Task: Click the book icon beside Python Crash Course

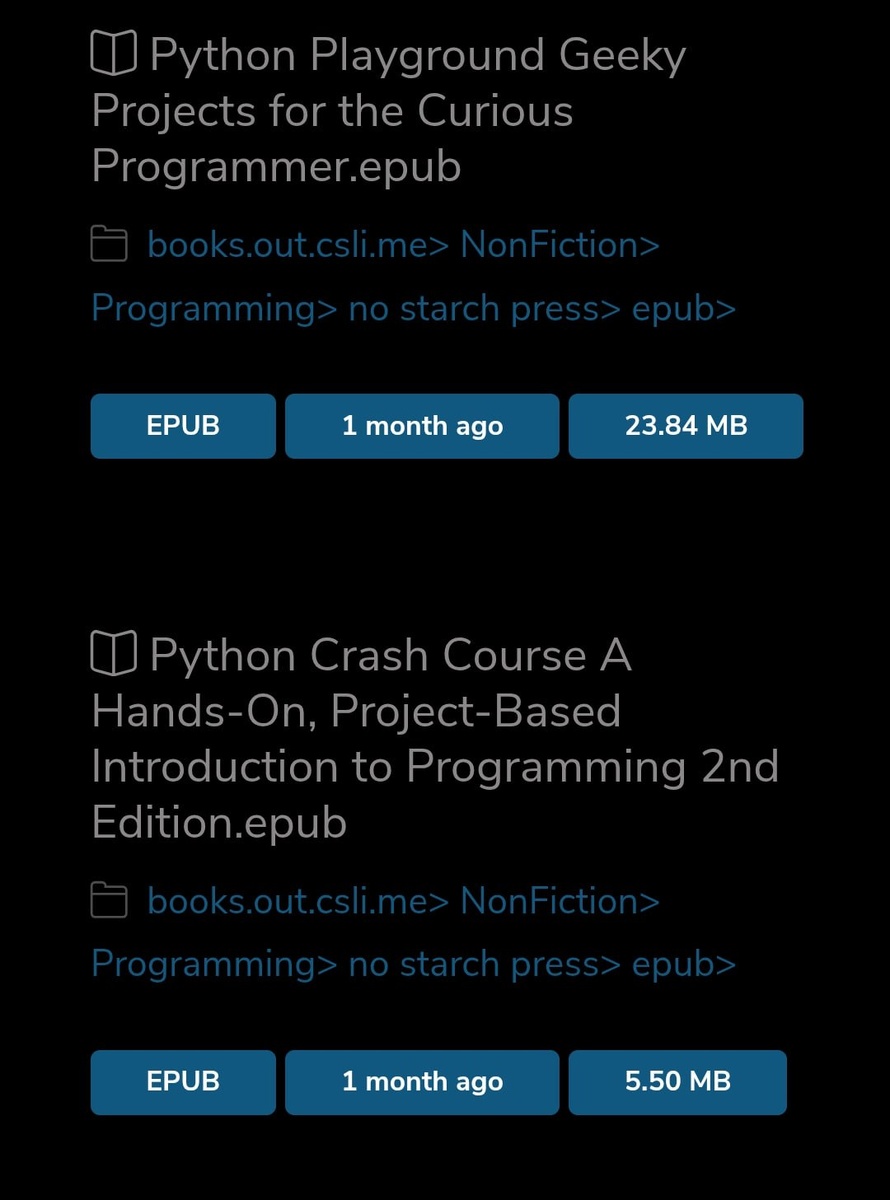Action: [113, 655]
